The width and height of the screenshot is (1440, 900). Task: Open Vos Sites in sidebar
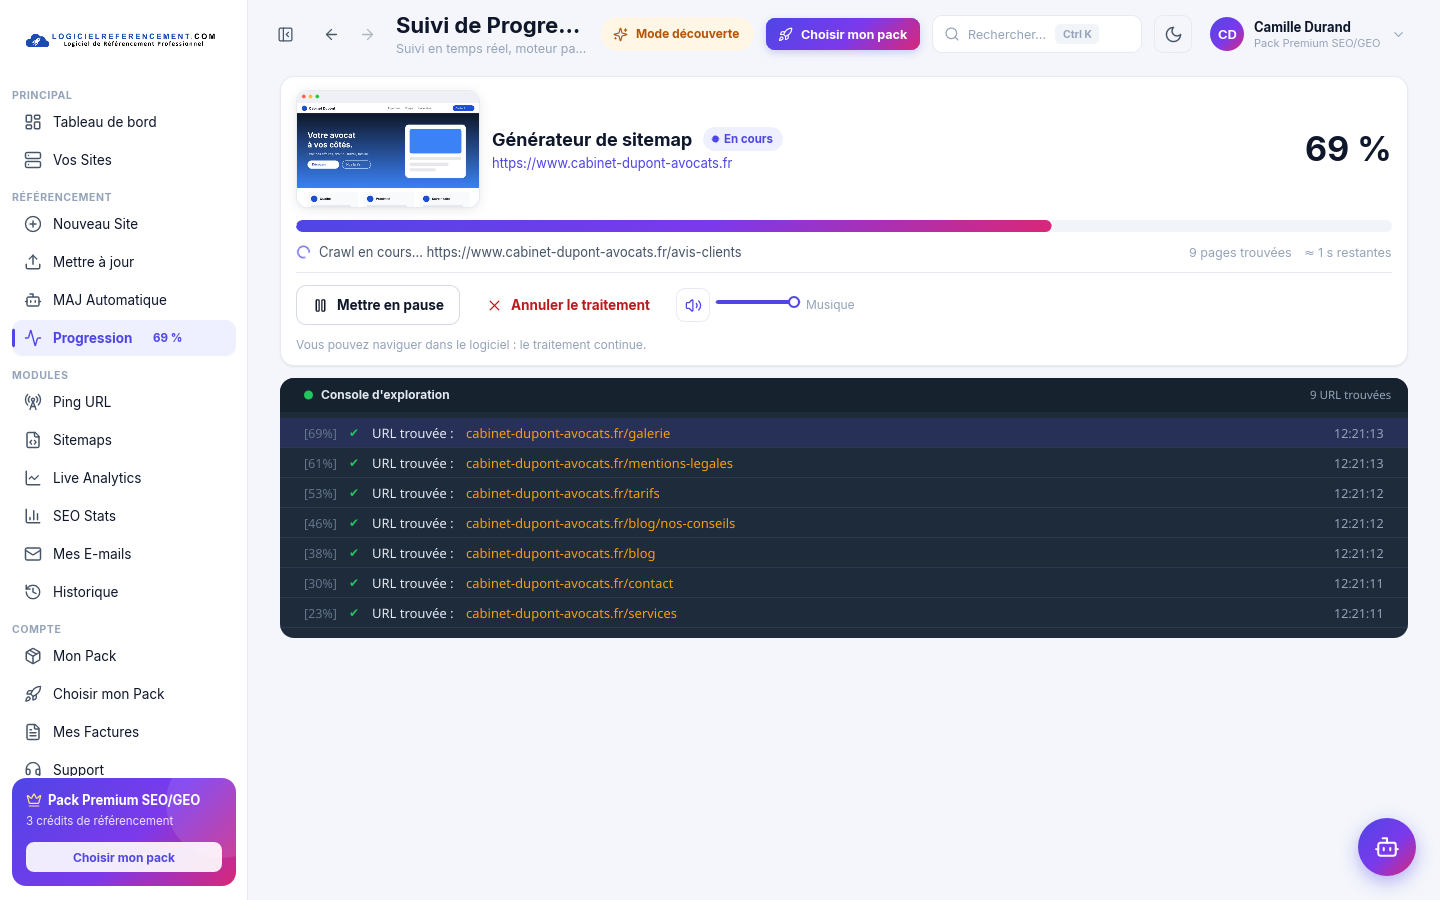[124, 160]
